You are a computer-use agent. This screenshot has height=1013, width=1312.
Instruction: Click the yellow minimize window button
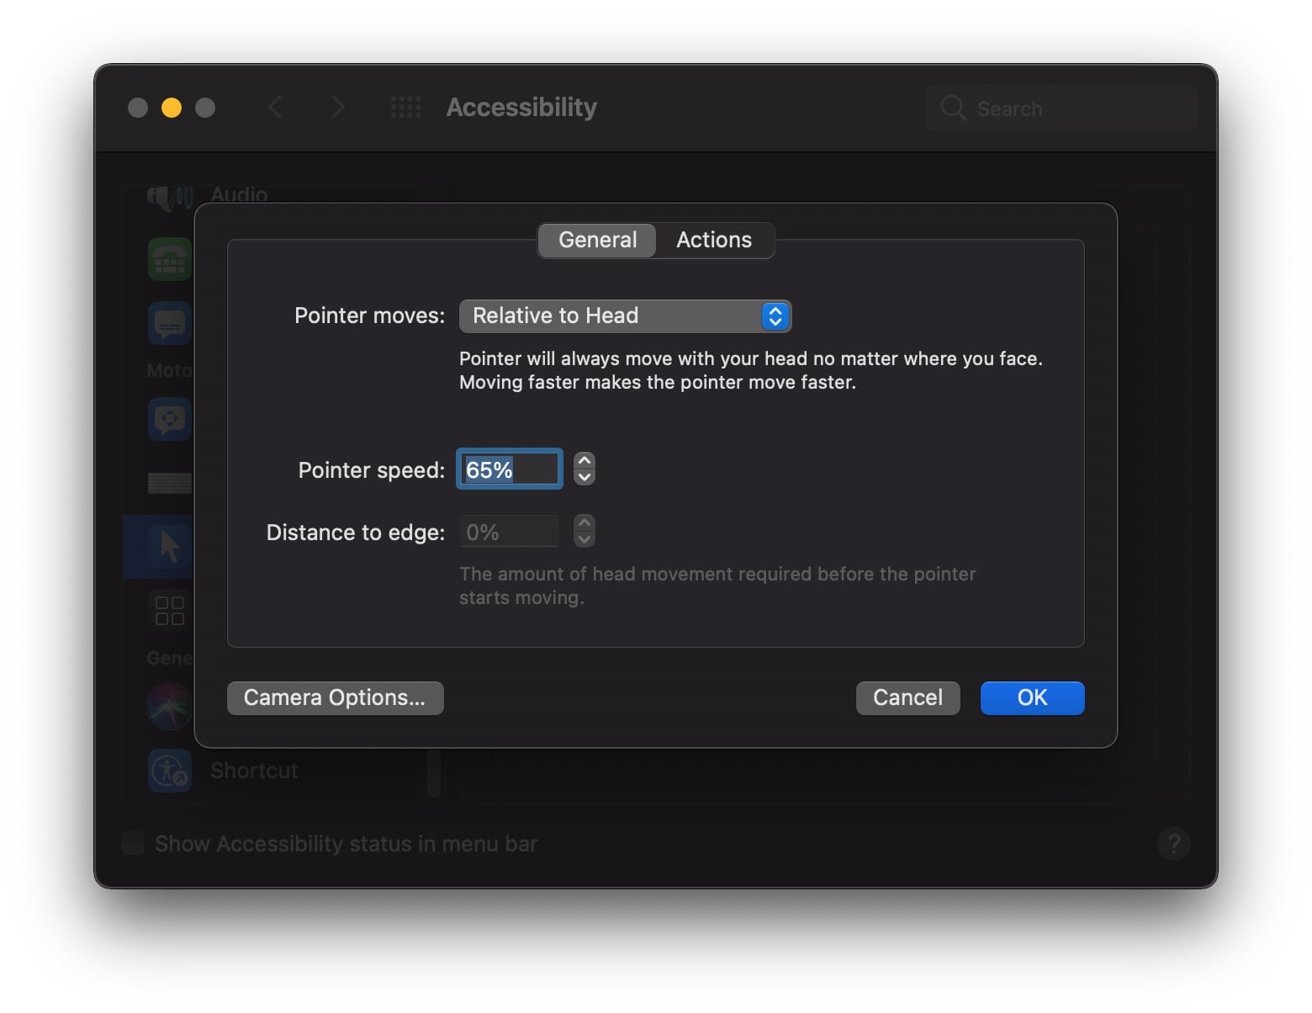point(172,108)
